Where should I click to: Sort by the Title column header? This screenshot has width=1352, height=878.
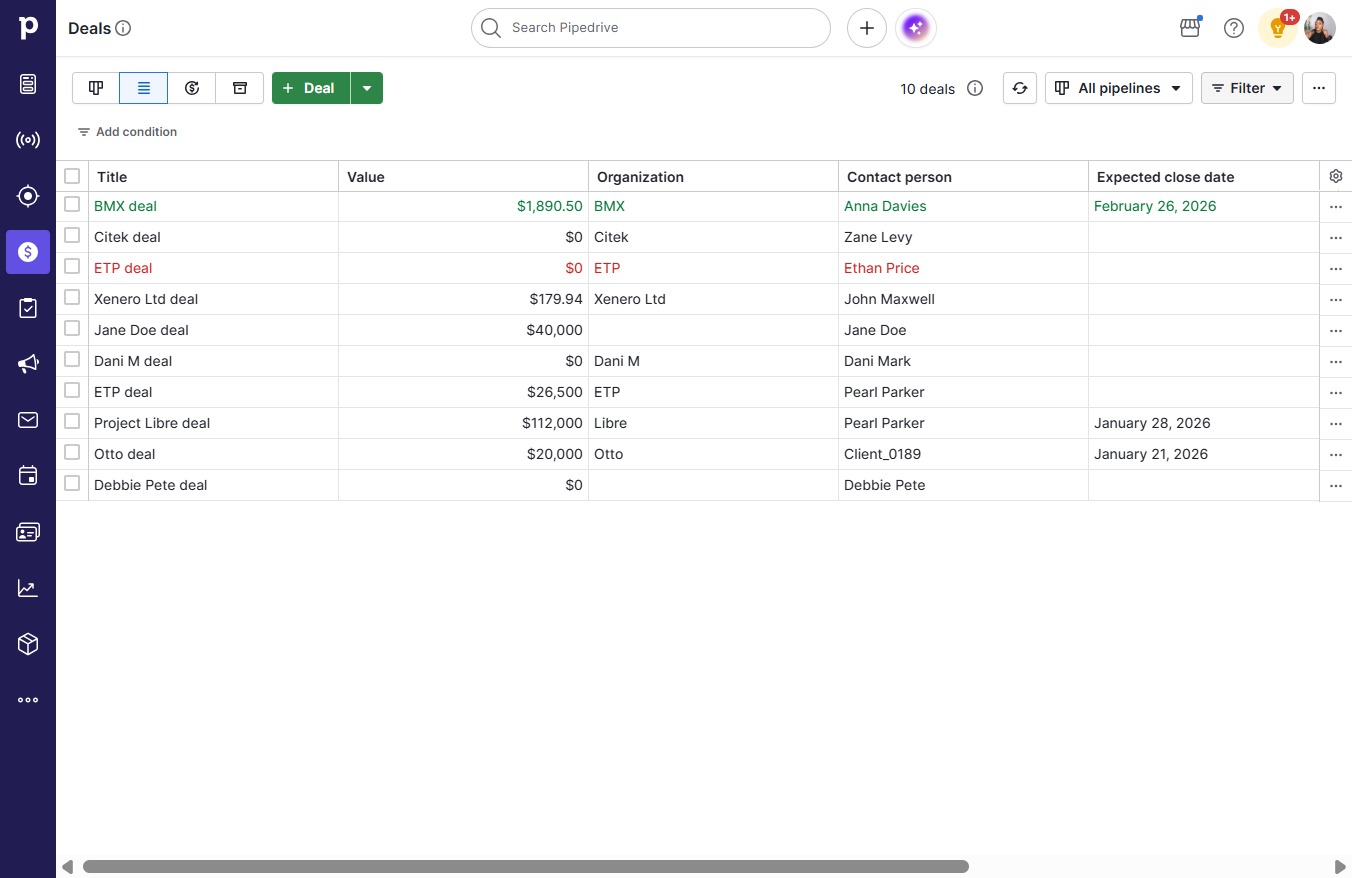tap(213, 176)
